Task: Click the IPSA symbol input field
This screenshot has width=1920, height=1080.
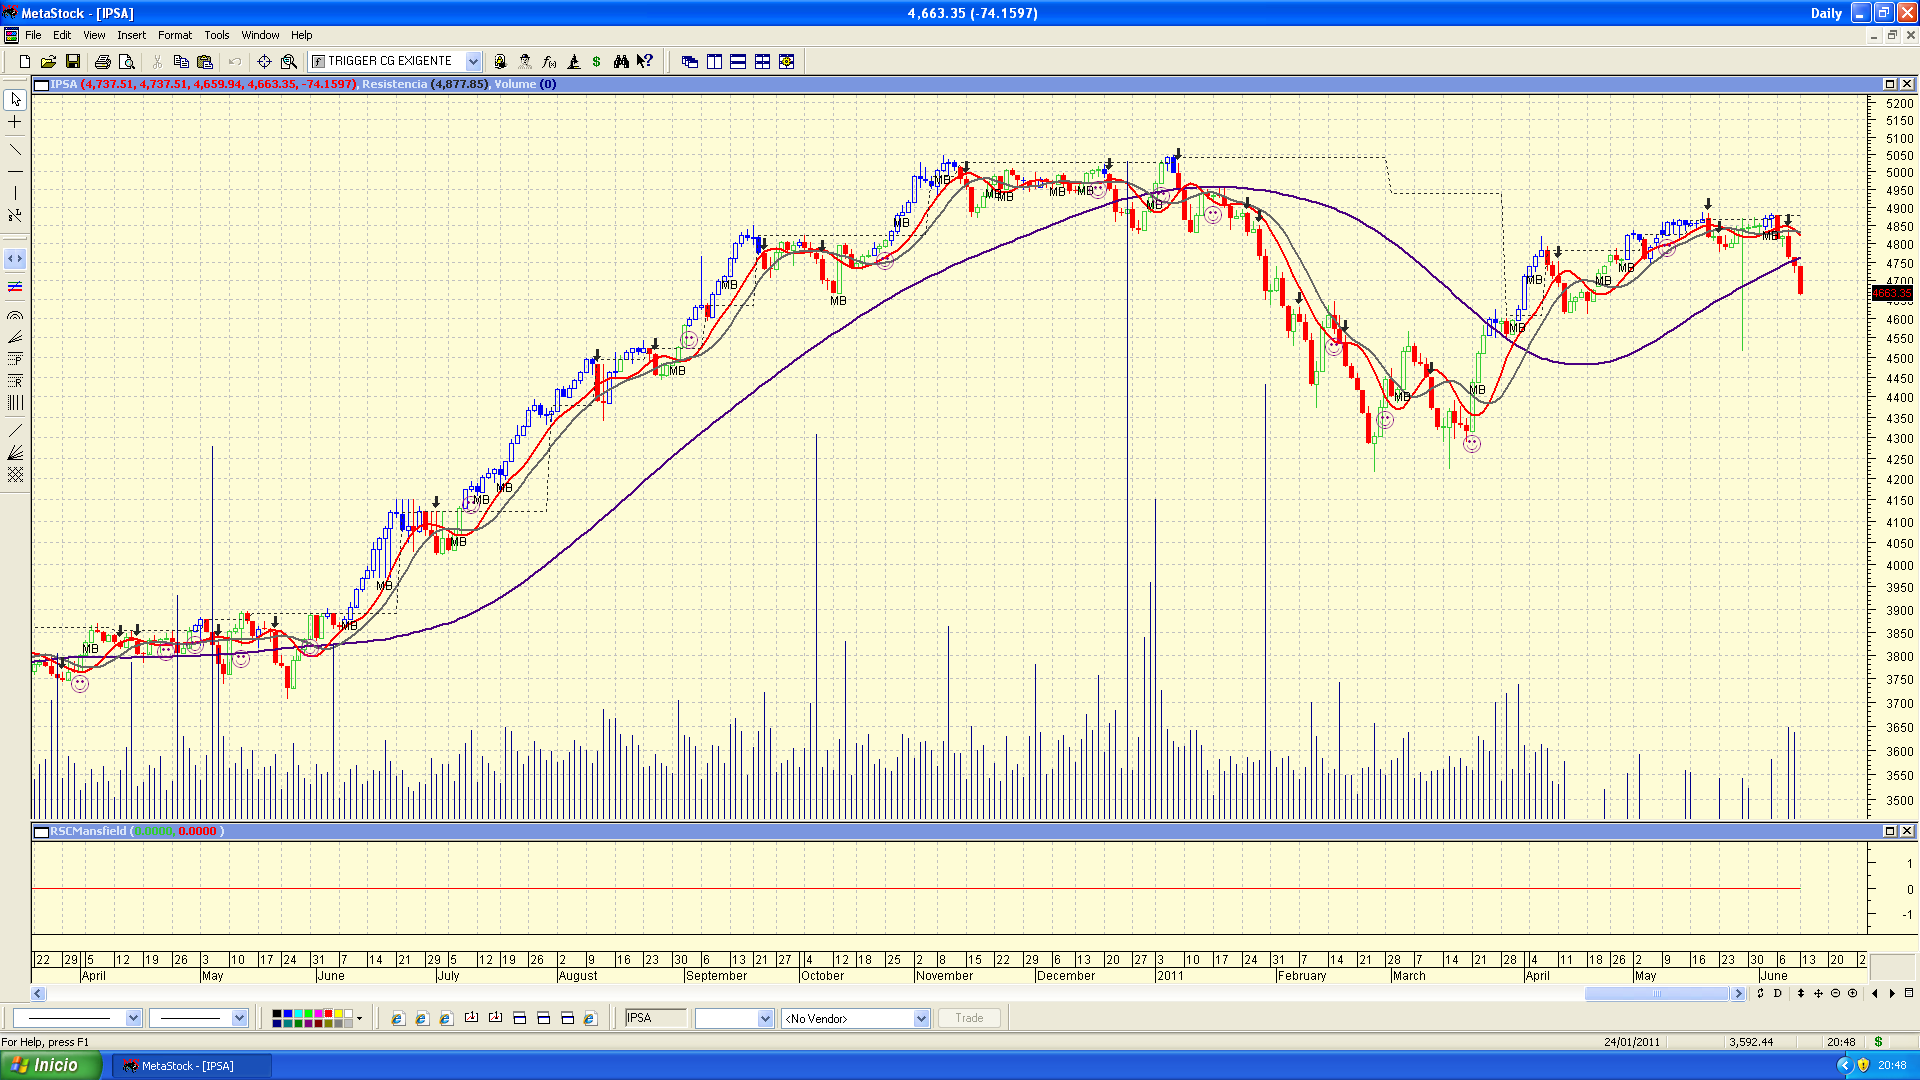Action: point(655,1018)
